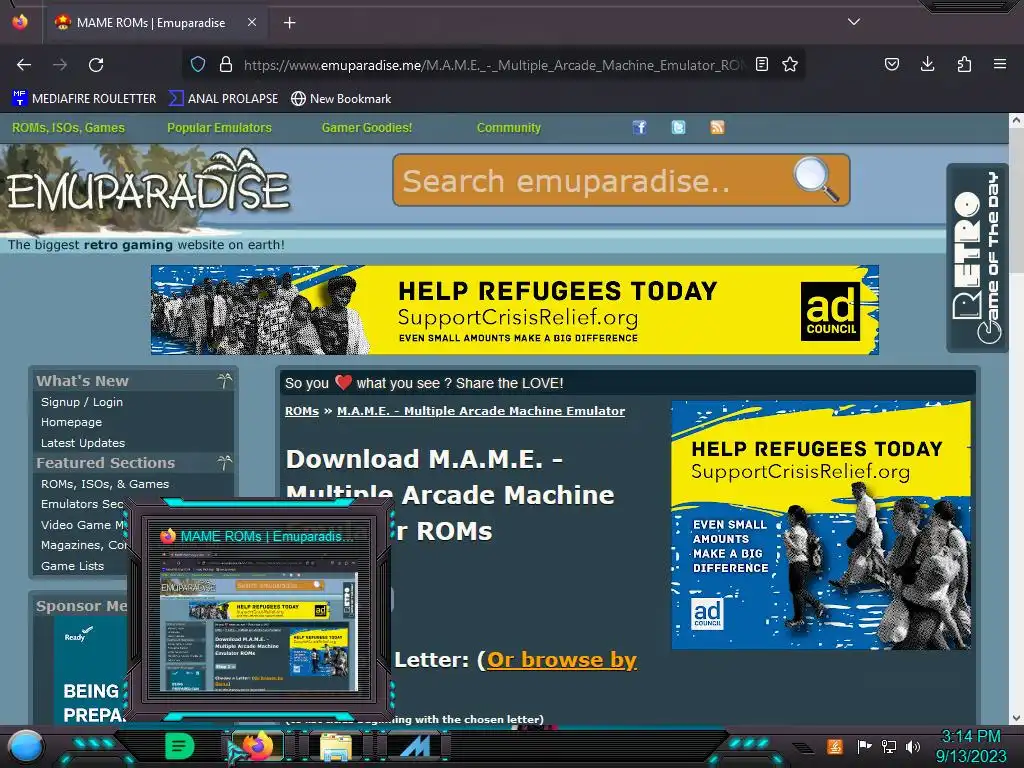The height and width of the screenshot is (768, 1024).
Task: Open the ROMs, ISOs, Games menu
Action: coord(68,128)
